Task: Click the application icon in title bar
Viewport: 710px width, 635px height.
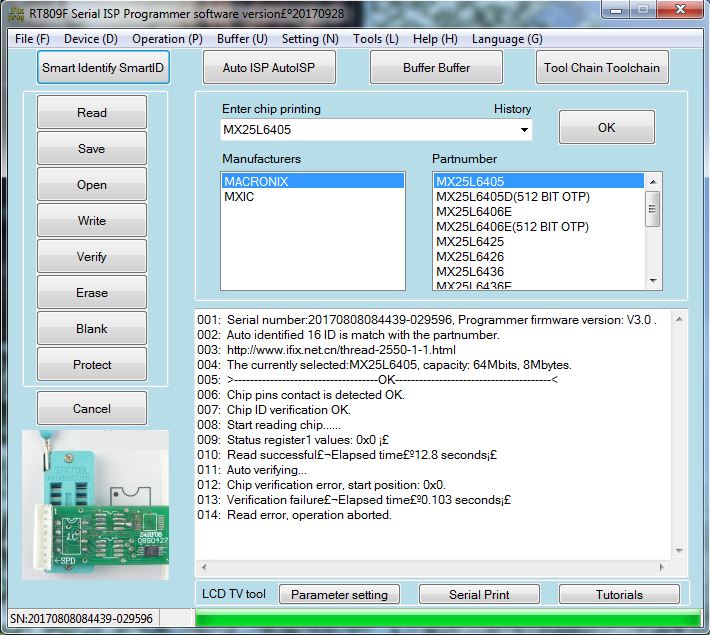Action: click(x=16, y=14)
